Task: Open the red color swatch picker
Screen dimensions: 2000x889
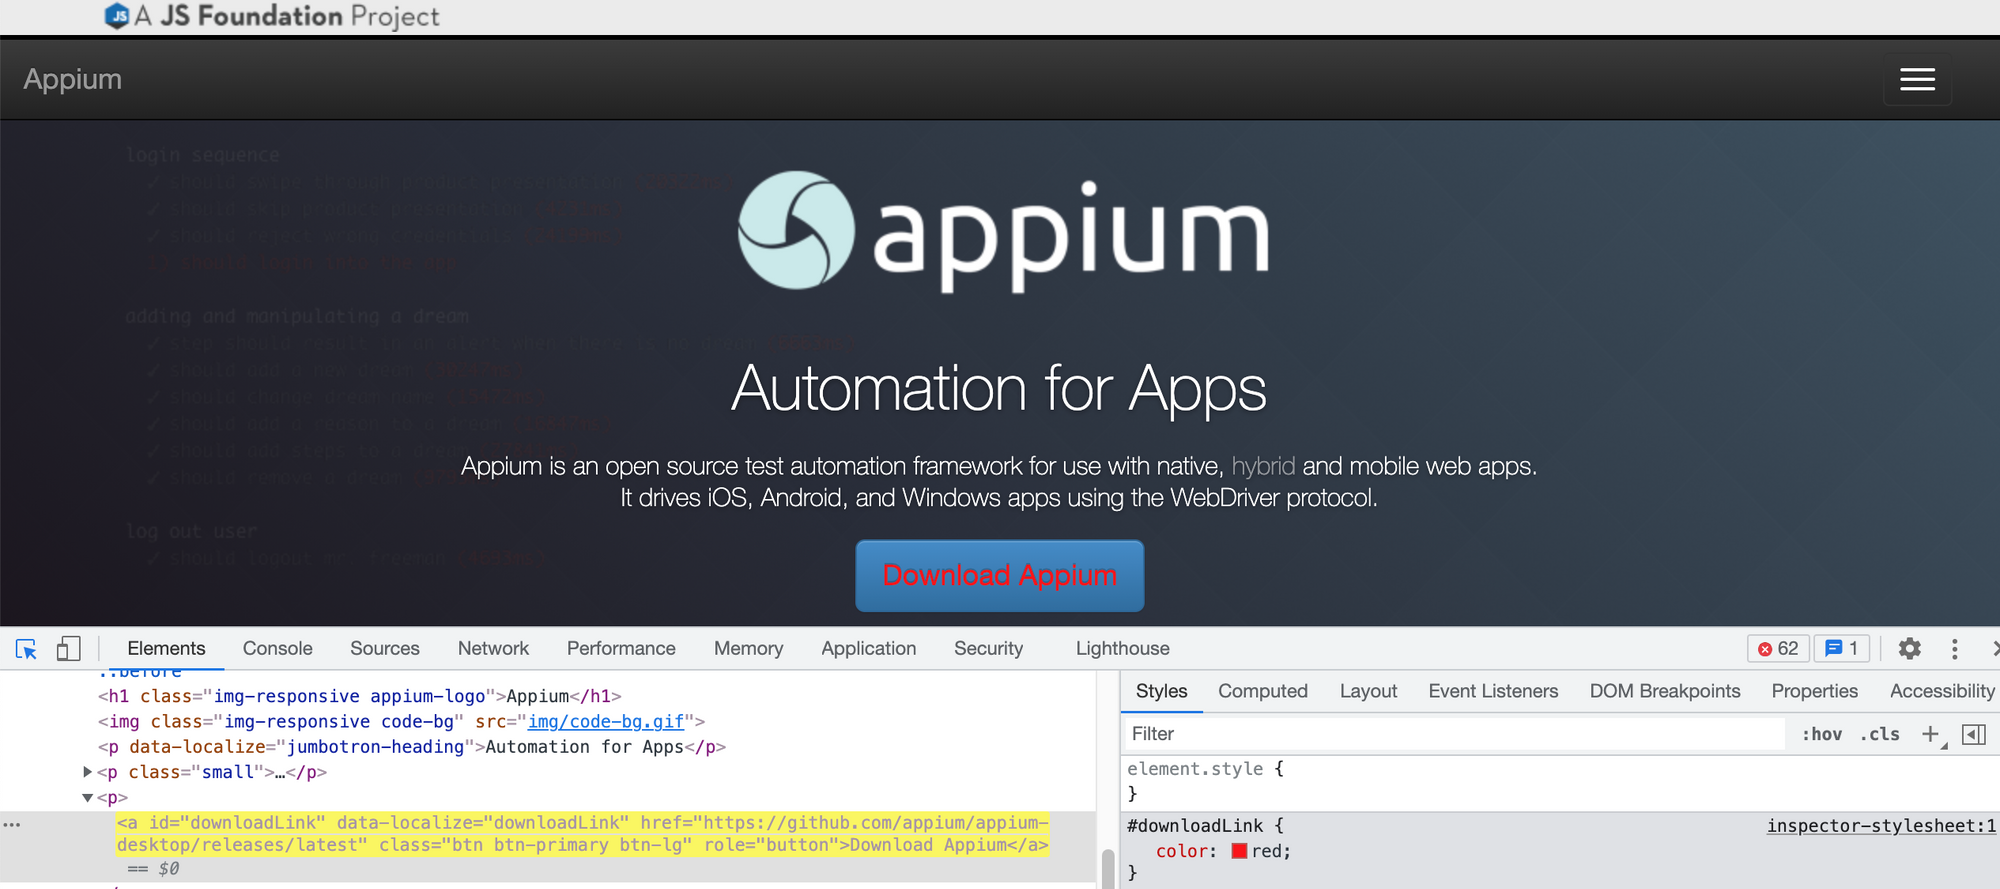Action: point(1239,851)
